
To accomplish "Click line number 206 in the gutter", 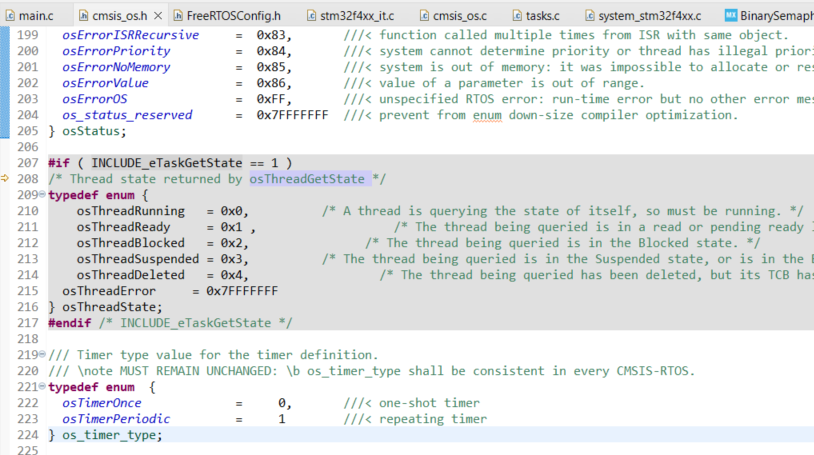I will point(28,147).
